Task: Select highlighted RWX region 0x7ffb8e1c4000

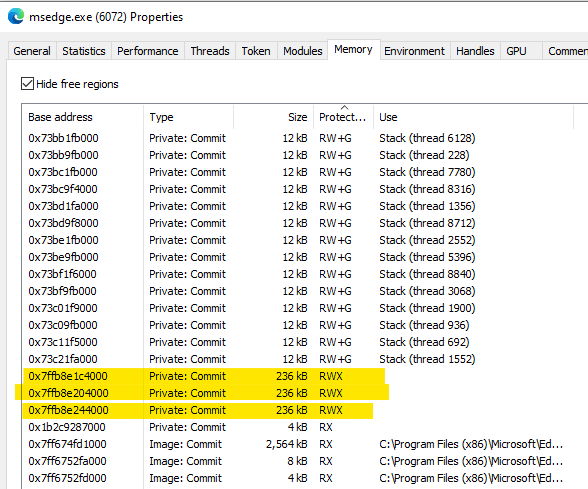Action: (x=304, y=376)
